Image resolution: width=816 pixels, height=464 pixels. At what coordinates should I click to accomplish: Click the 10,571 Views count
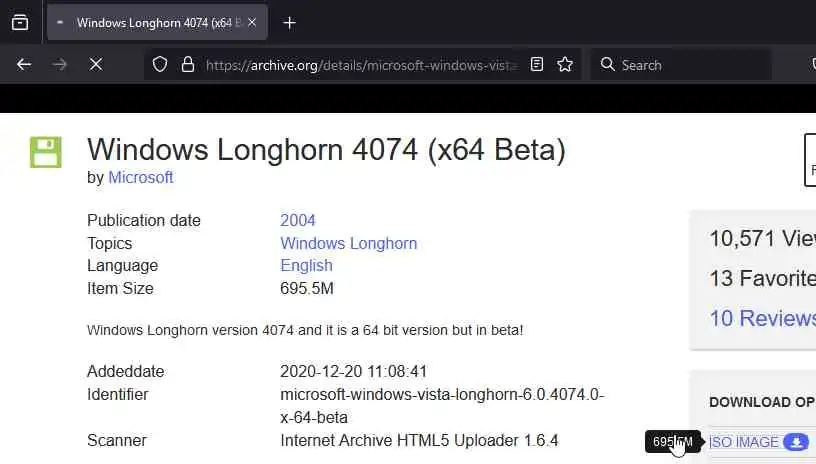pos(762,239)
